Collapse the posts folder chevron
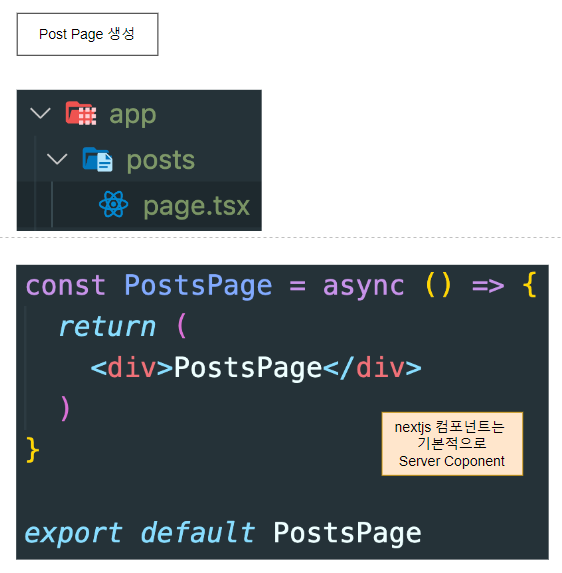 point(57,159)
